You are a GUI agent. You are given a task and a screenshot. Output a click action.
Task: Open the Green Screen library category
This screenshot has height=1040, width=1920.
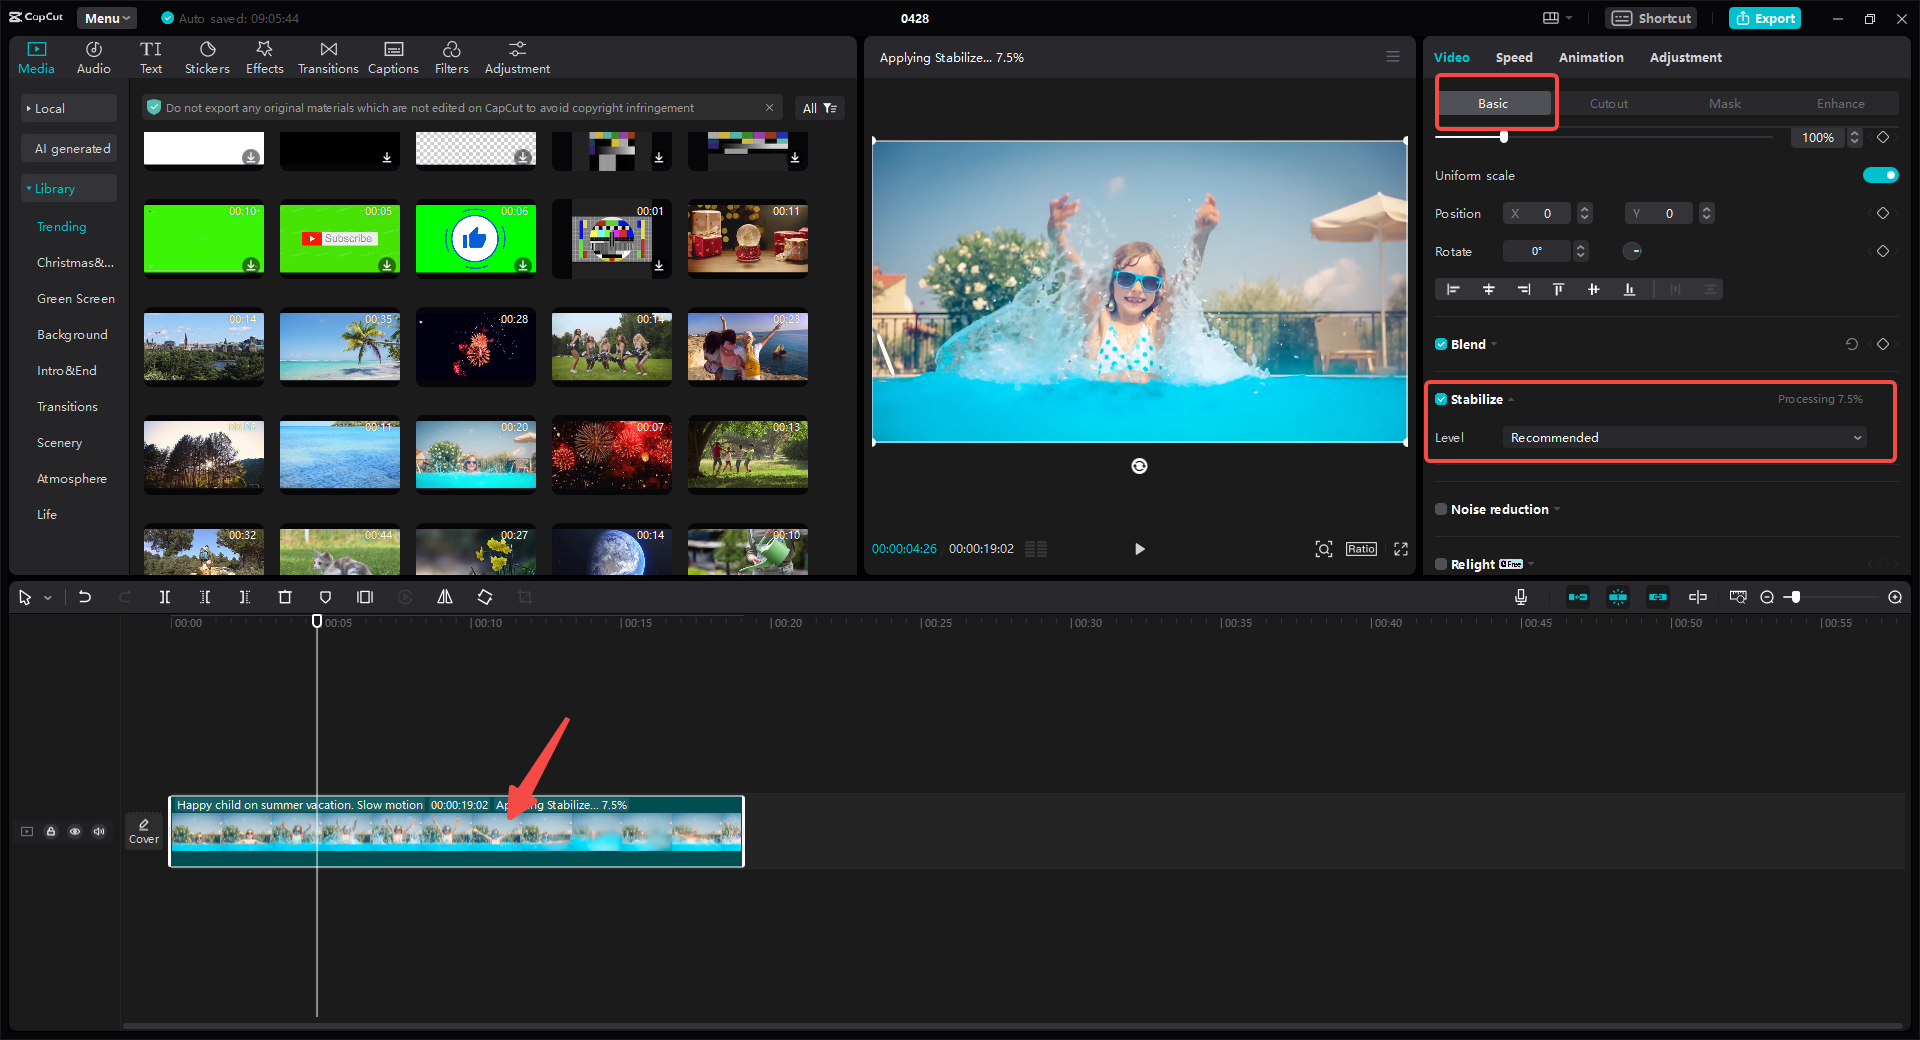coord(75,298)
